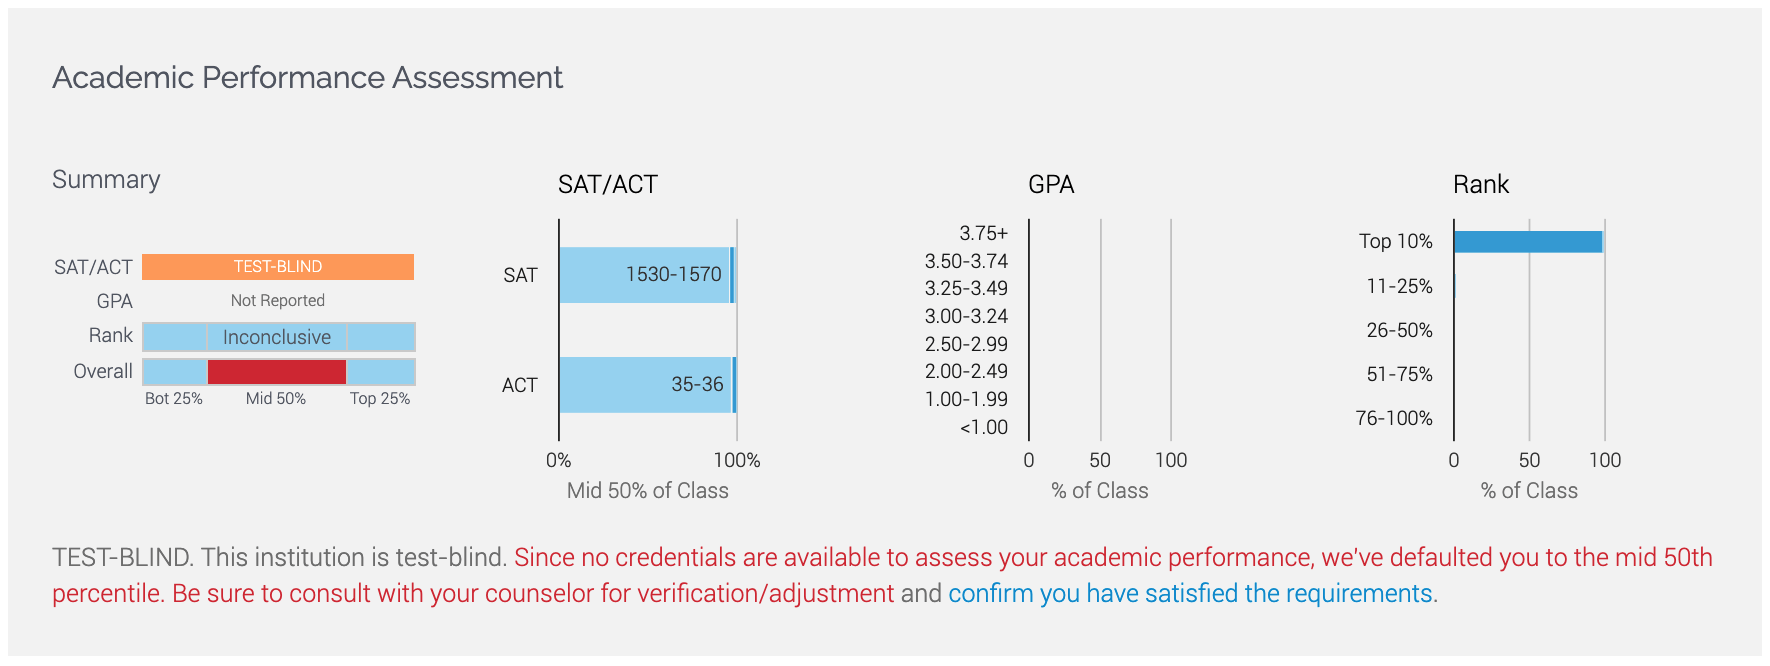Click the ACT 35-36 bar
The width and height of the screenshot is (1770, 666).
tap(648, 385)
